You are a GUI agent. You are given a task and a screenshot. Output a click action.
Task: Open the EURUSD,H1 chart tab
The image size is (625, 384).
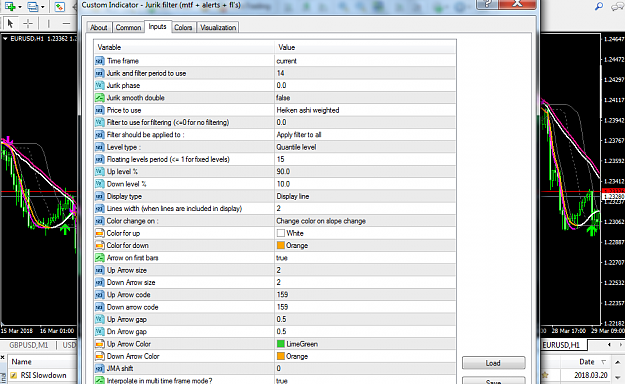561,345
